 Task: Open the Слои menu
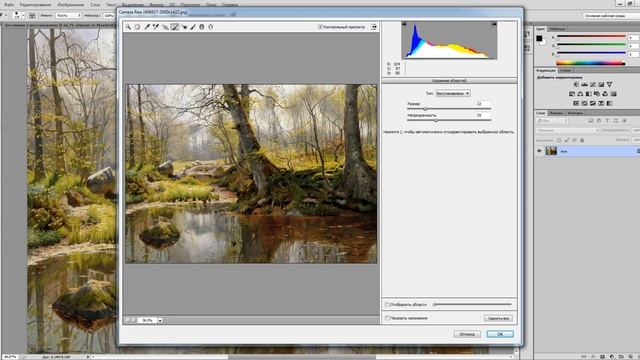(x=95, y=4)
